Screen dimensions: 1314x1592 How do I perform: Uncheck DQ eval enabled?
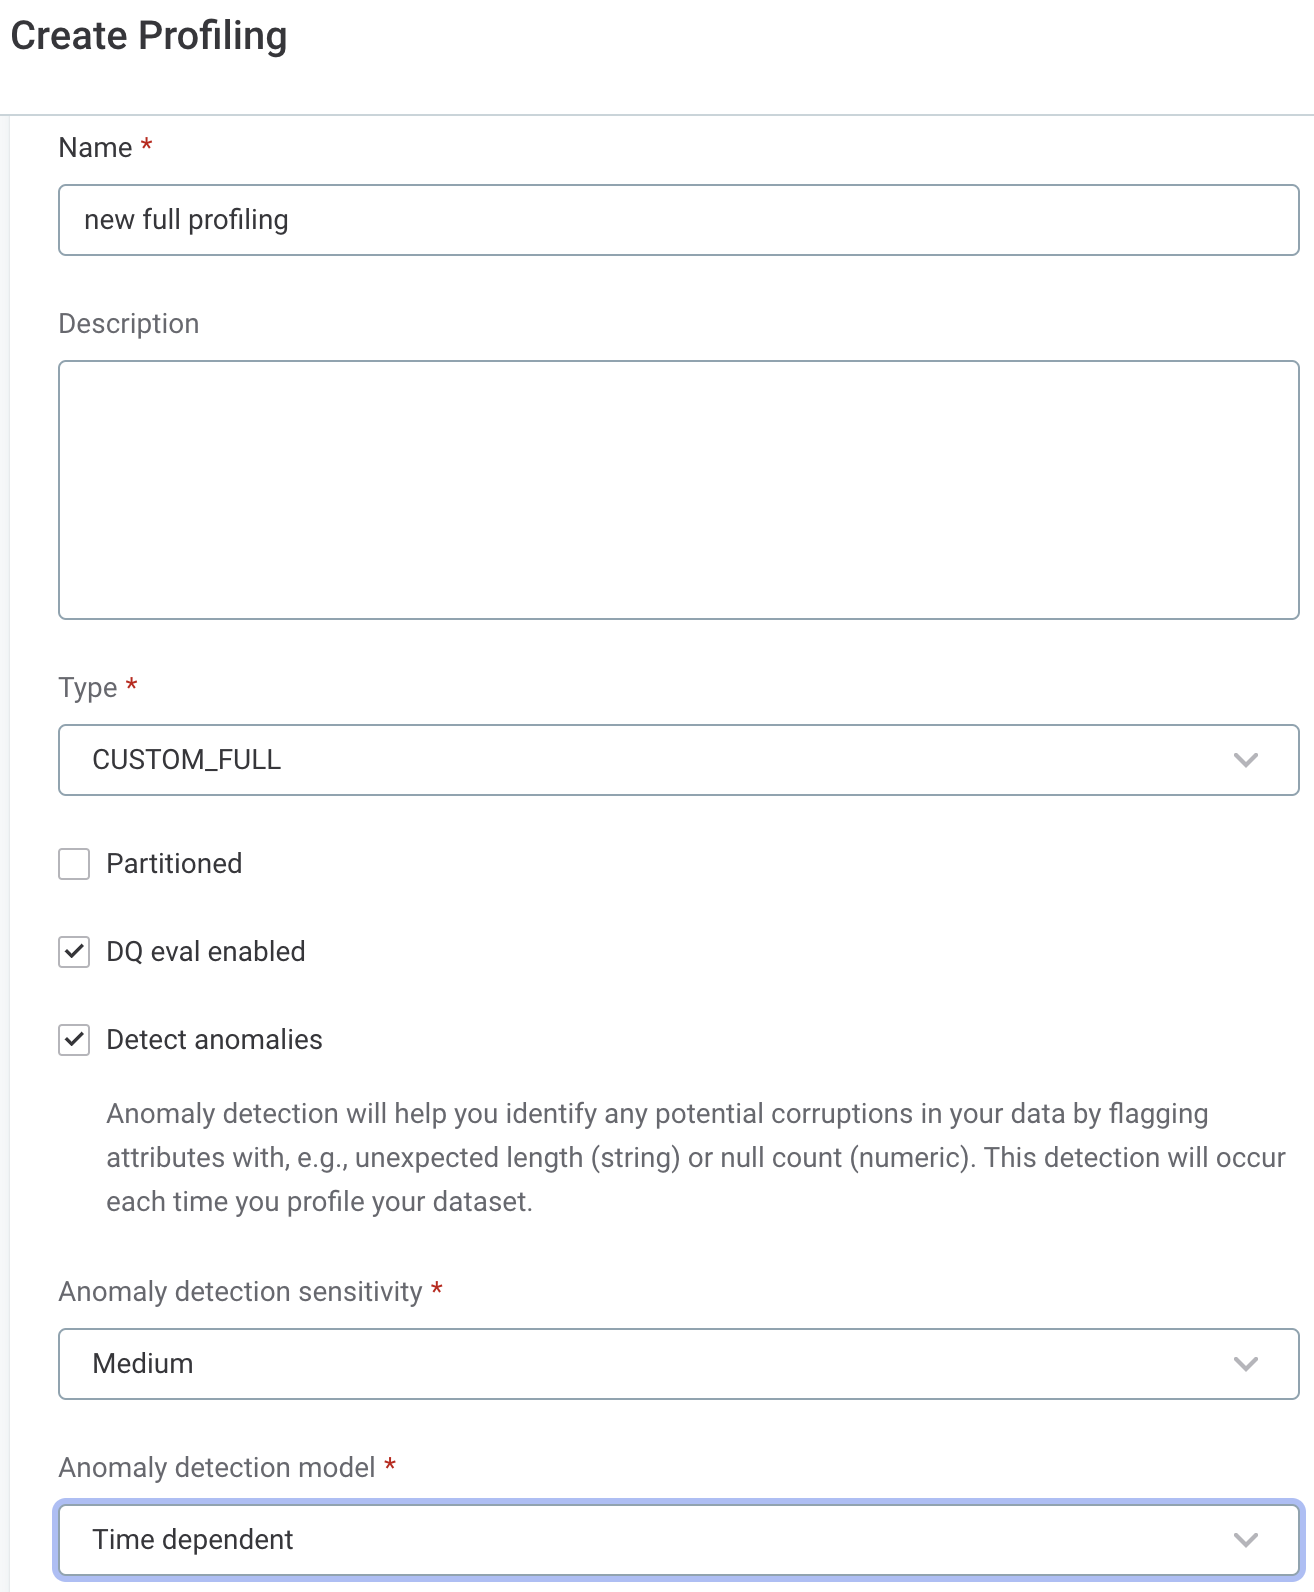(x=73, y=952)
